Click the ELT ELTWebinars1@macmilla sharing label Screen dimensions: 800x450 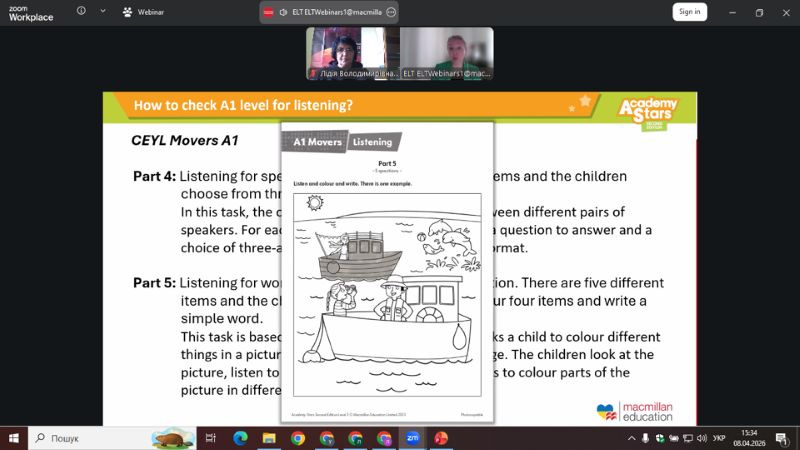click(337, 12)
